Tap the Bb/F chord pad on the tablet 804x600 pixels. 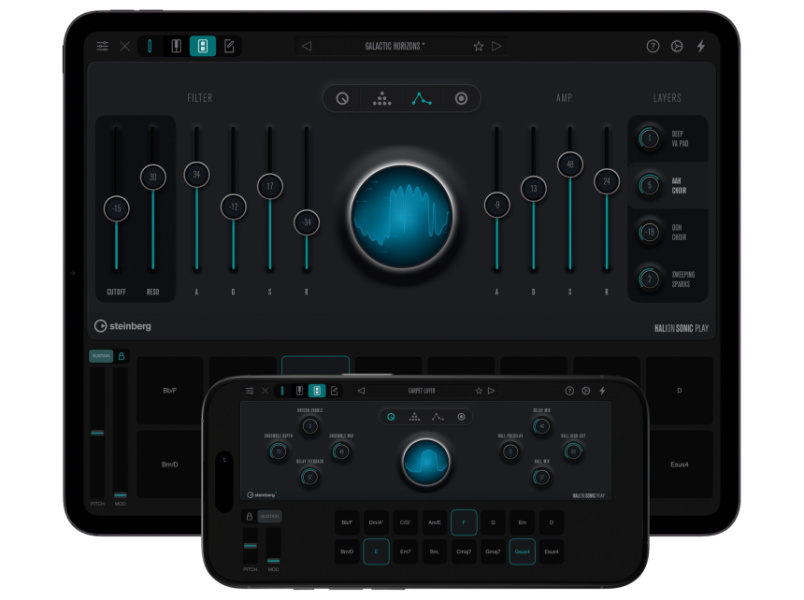pos(170,390)
